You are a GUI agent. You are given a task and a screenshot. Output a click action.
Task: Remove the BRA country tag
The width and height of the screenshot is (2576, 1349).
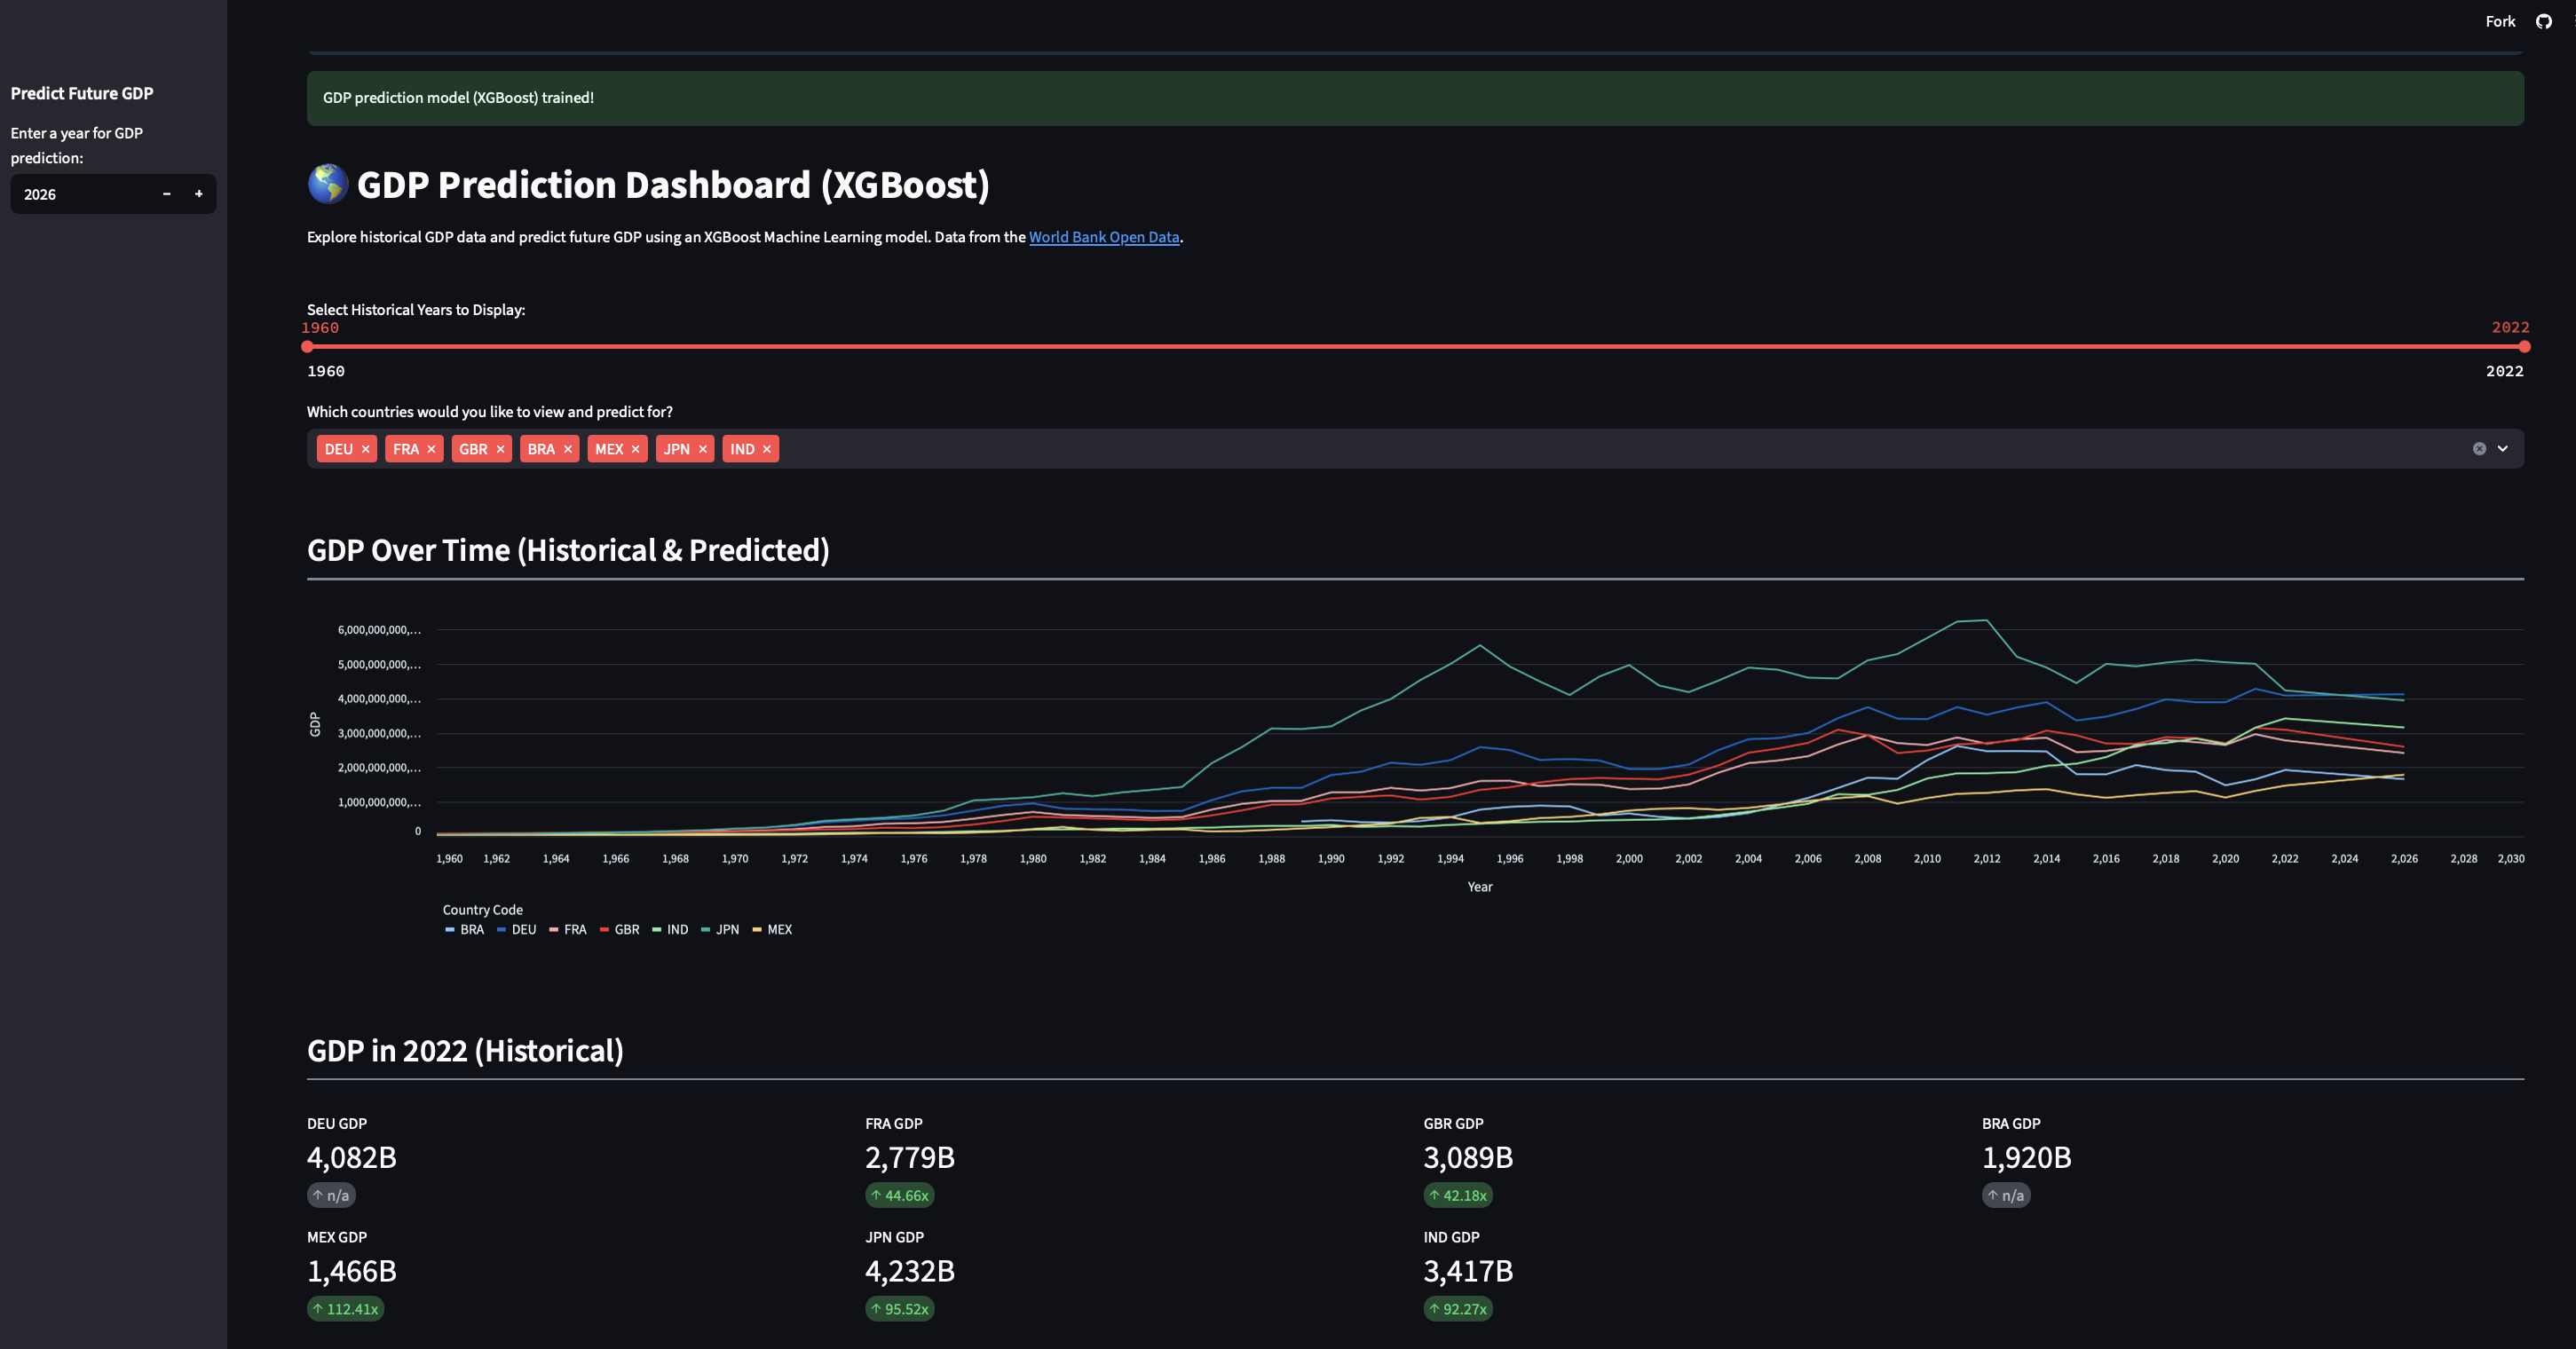click(568, 449)
